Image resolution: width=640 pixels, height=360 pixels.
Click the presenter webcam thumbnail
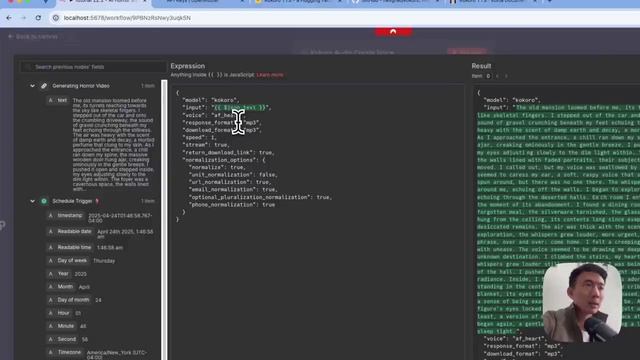click(x=582, y=302)
